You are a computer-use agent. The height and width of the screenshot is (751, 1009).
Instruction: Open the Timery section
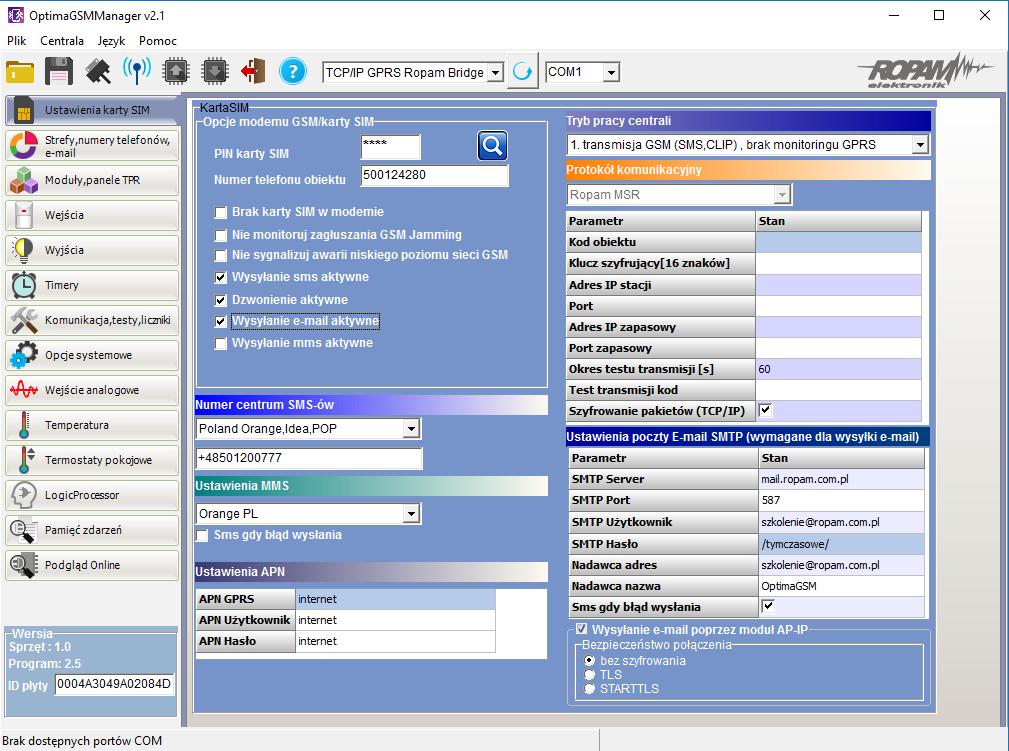(x=92, y=285)
